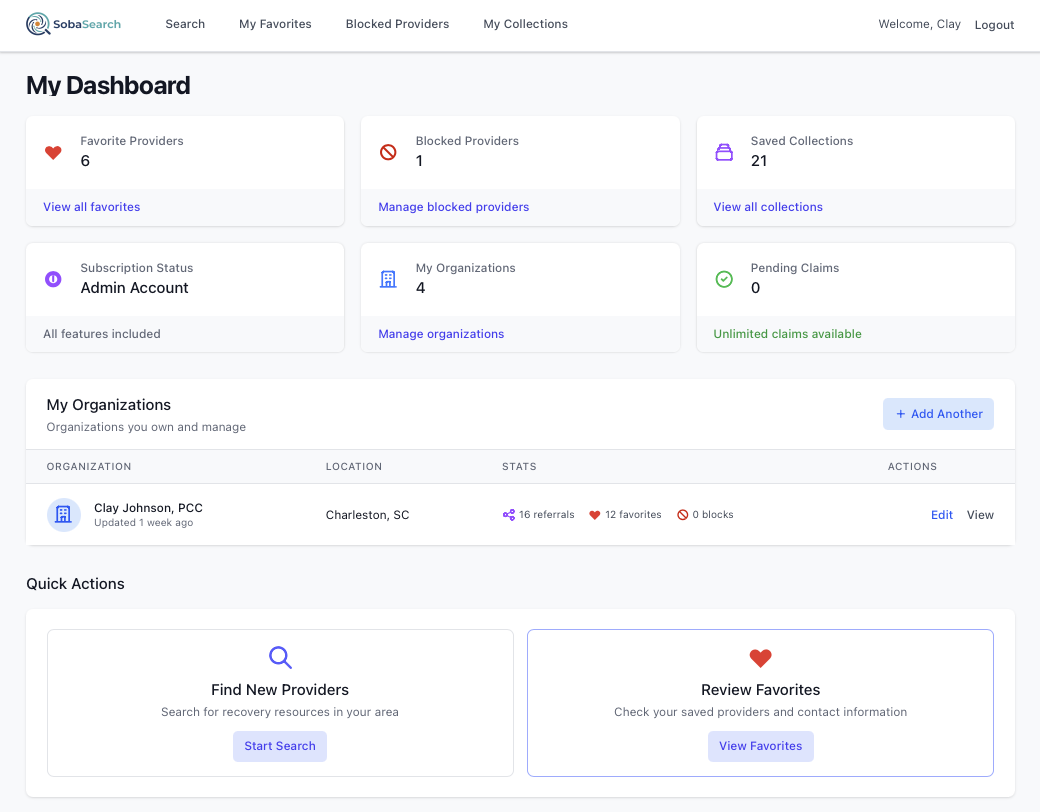This screenshot has height=812, width=1040.
Task: Click the red heart Favorite Providers icon
Action: pos(54,153)
